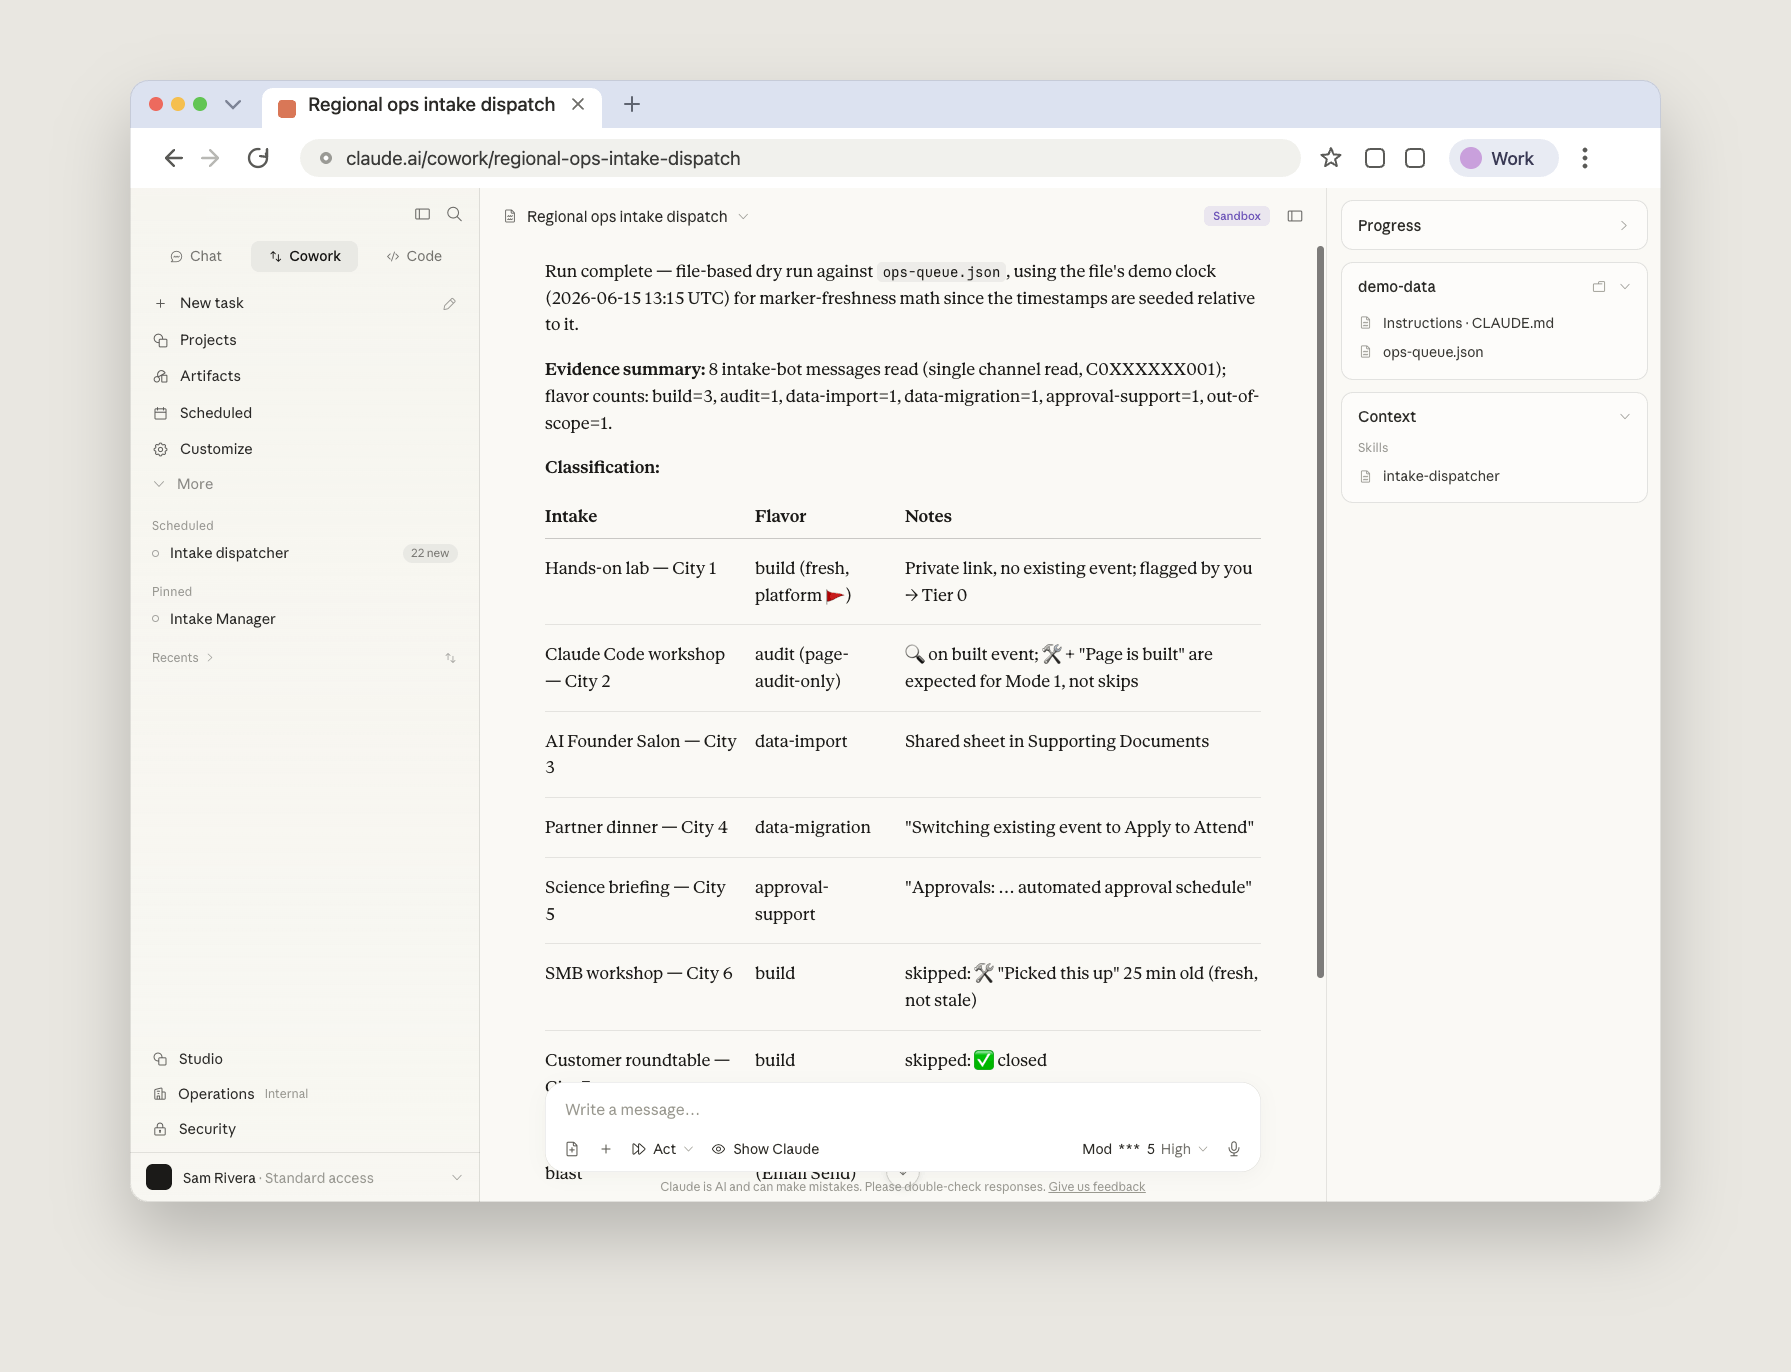This screenshot has width=1791, height=1372.
Task: Expand the Recents list
Action: pyautogui.click(x=182, y=658)
